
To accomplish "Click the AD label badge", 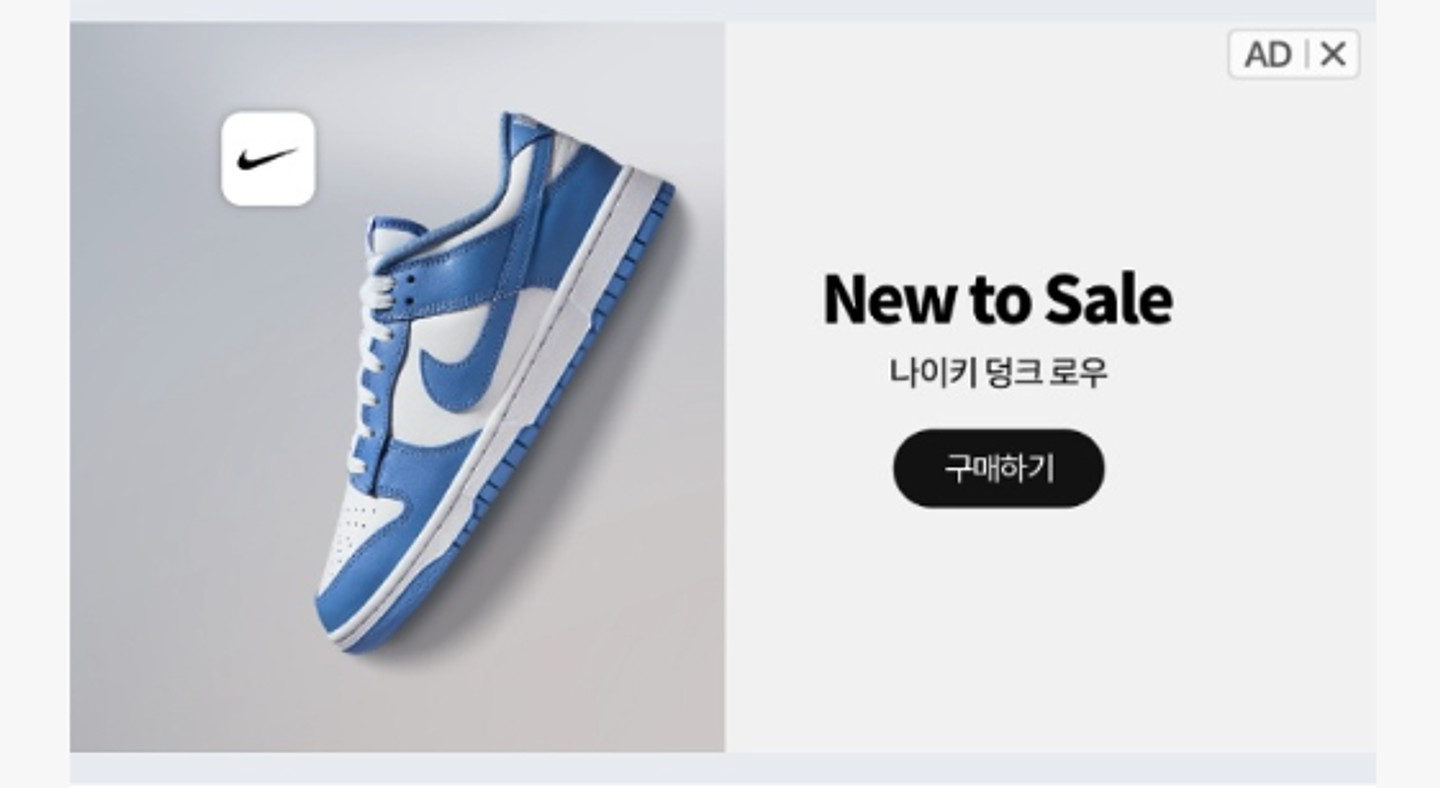I will [x=1267, y=54].
